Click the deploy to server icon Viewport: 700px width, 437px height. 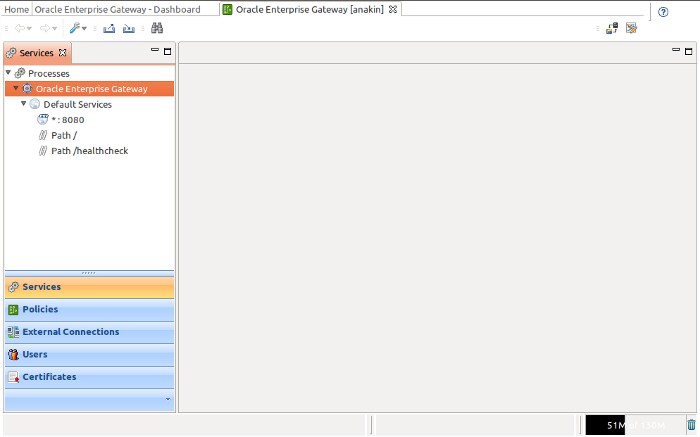coord(612,28)
